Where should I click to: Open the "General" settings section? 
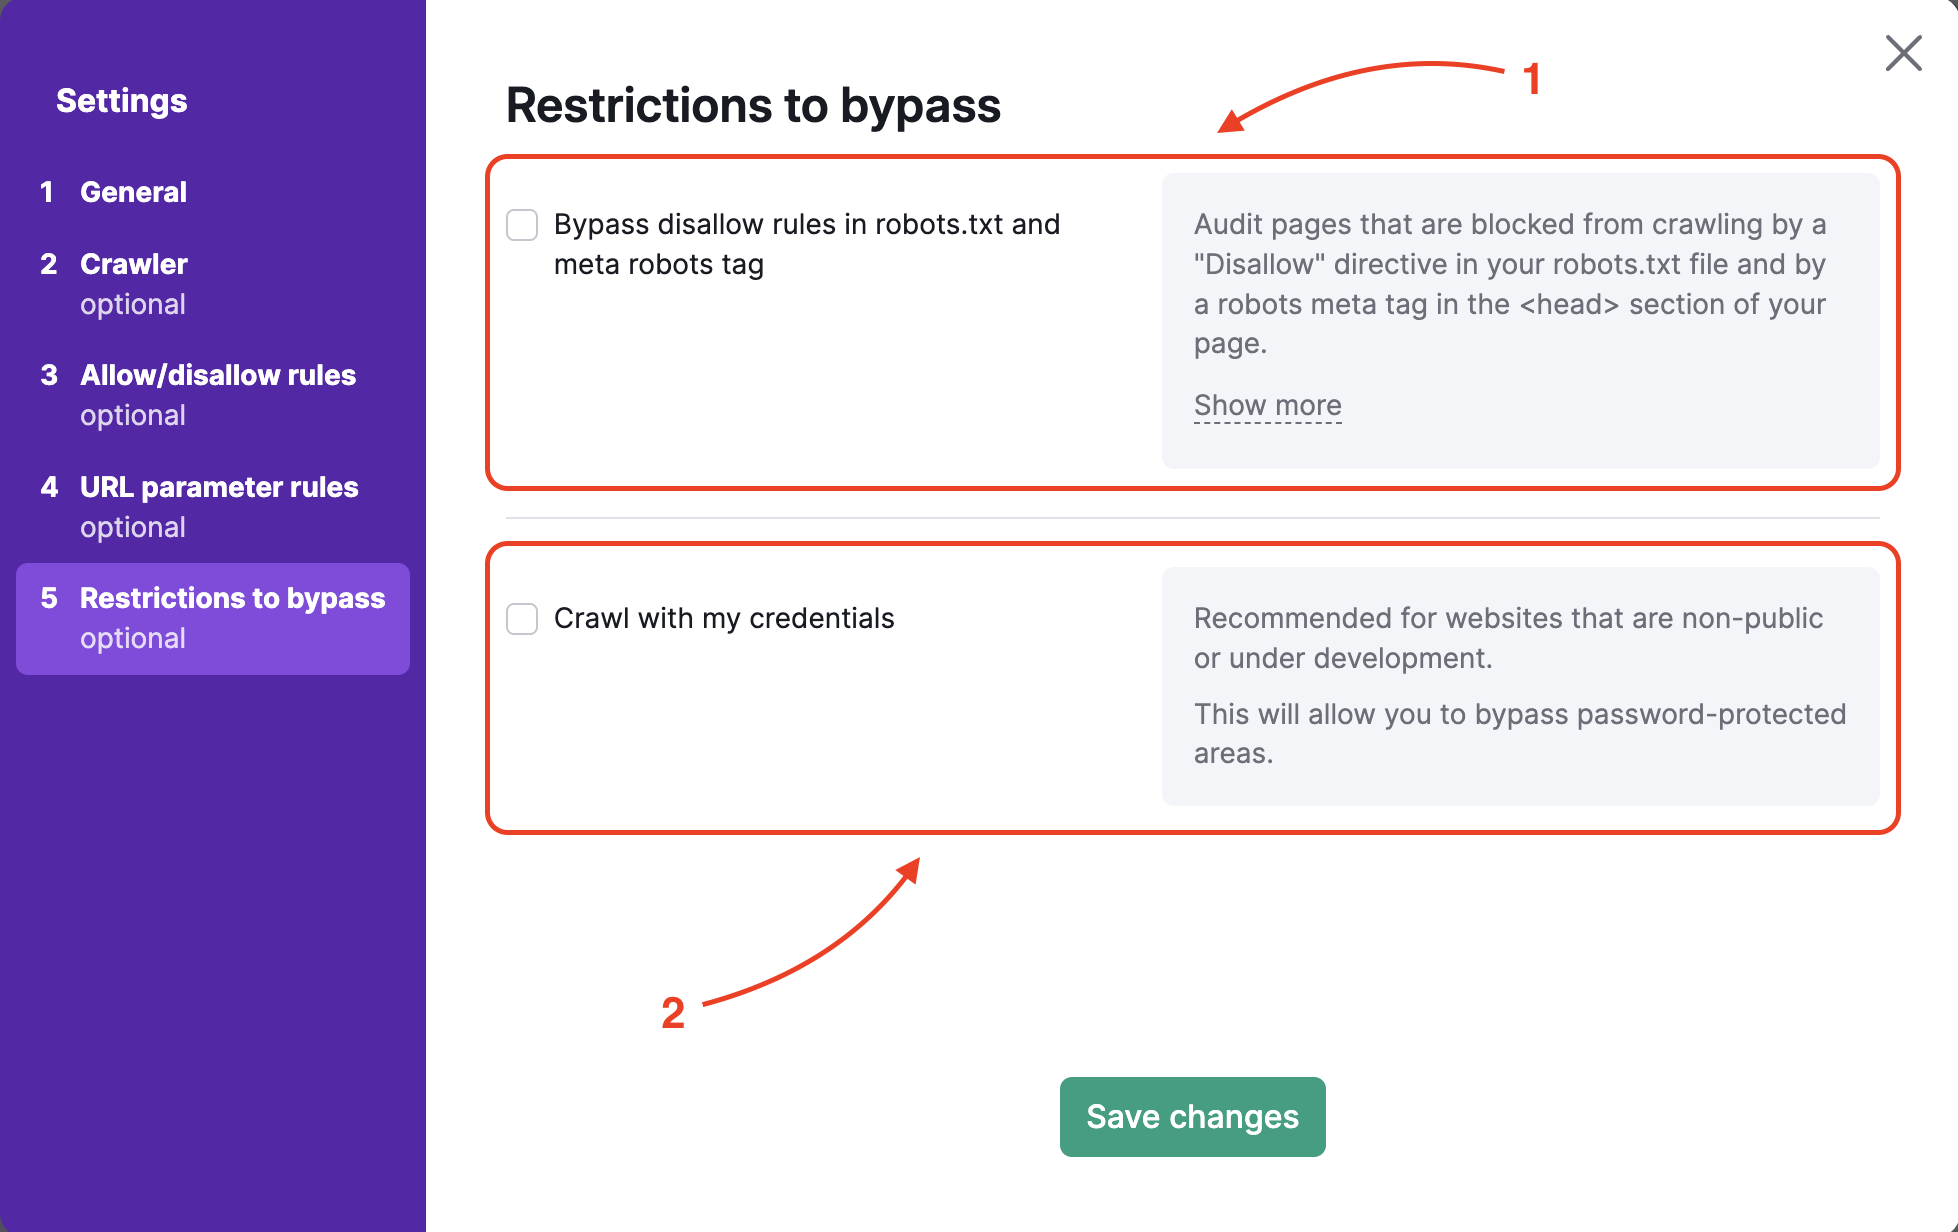point(133,192)
